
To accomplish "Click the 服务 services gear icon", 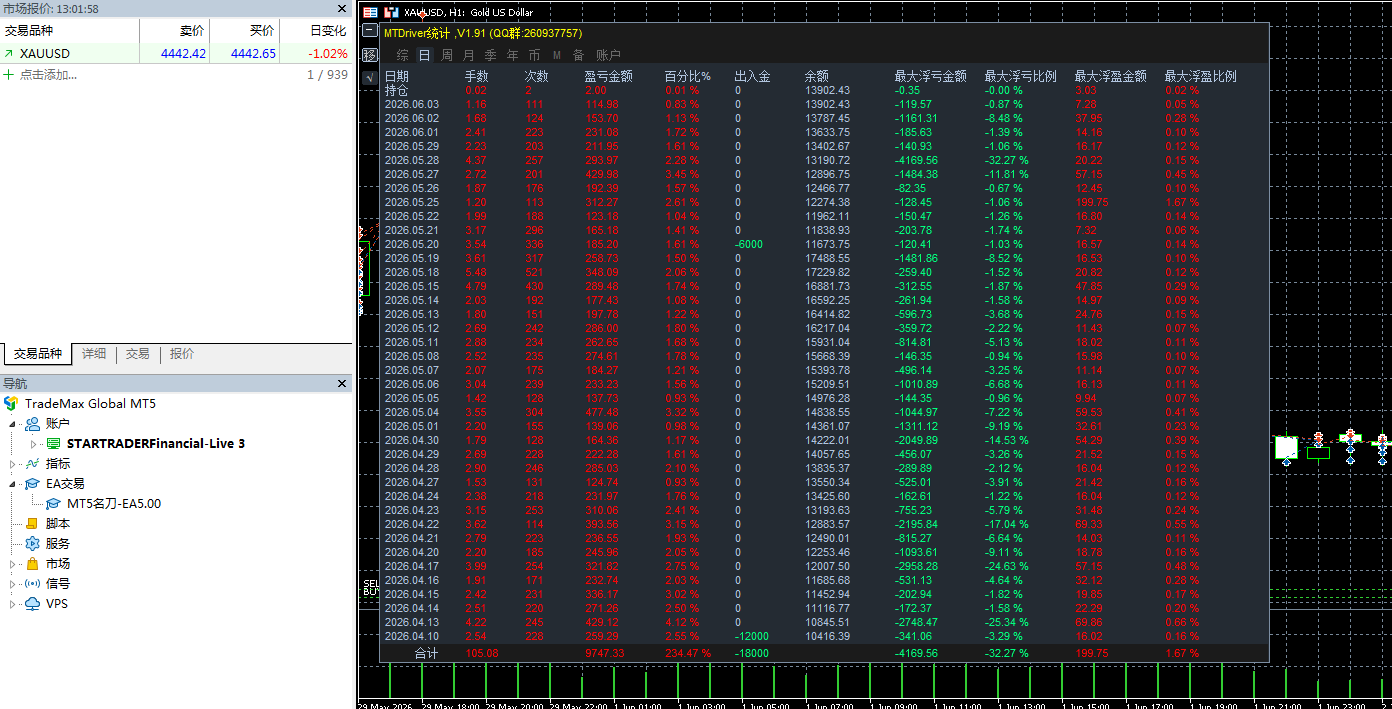I will point(33,544).
